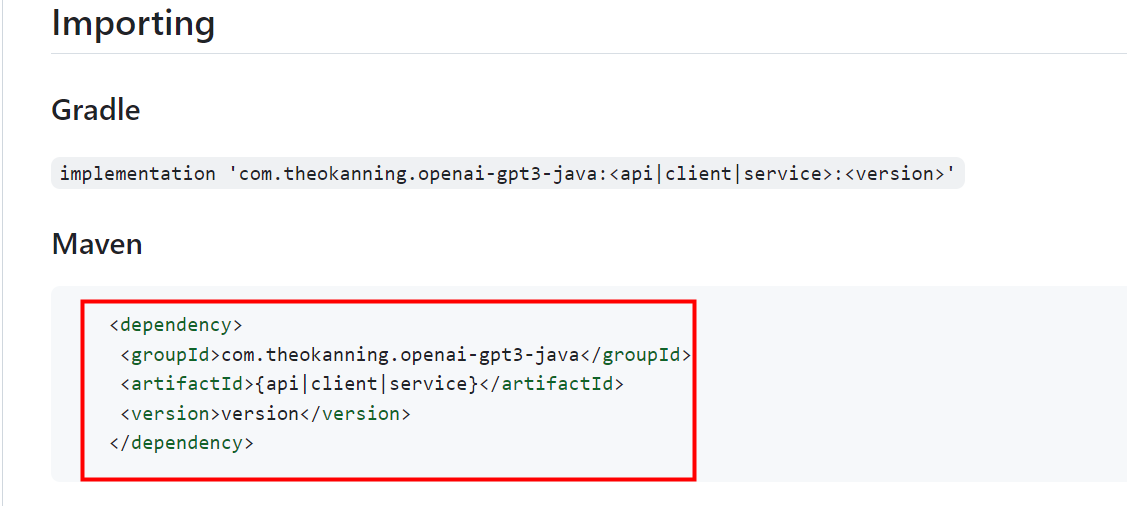The height and width of the screenshot is (506, 1127).
Task: Click the Maven subsection heading
Action: point(97,244)
